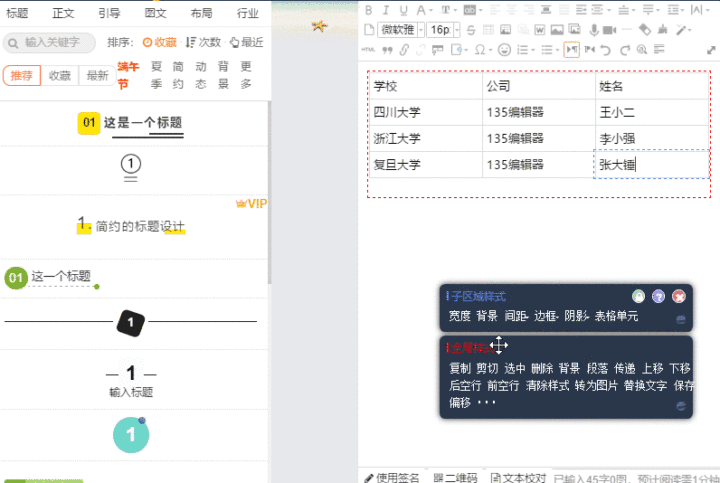Select the 01 这是一个标题 yellow template
The height and width of the screenshot is (483, 720).
click(131, 124)
